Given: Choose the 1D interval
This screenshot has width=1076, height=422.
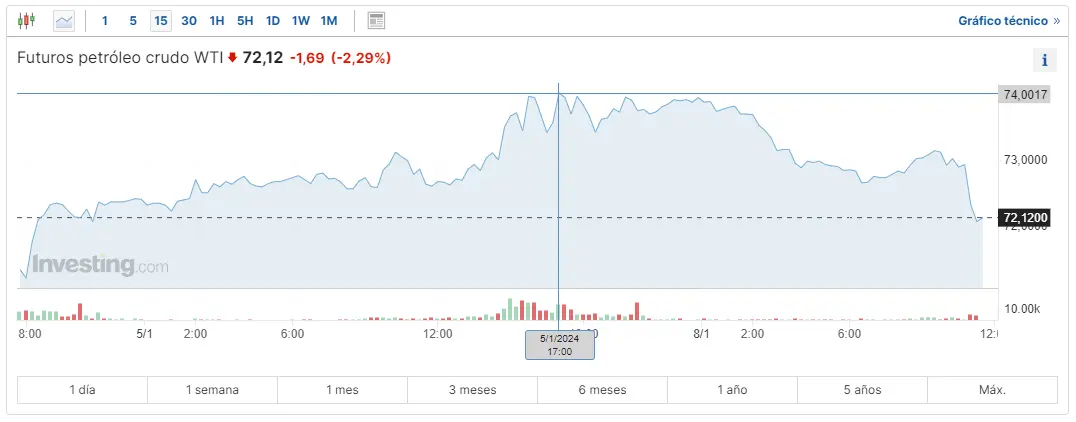Looking at the screenshot, I should coord(273,20).
